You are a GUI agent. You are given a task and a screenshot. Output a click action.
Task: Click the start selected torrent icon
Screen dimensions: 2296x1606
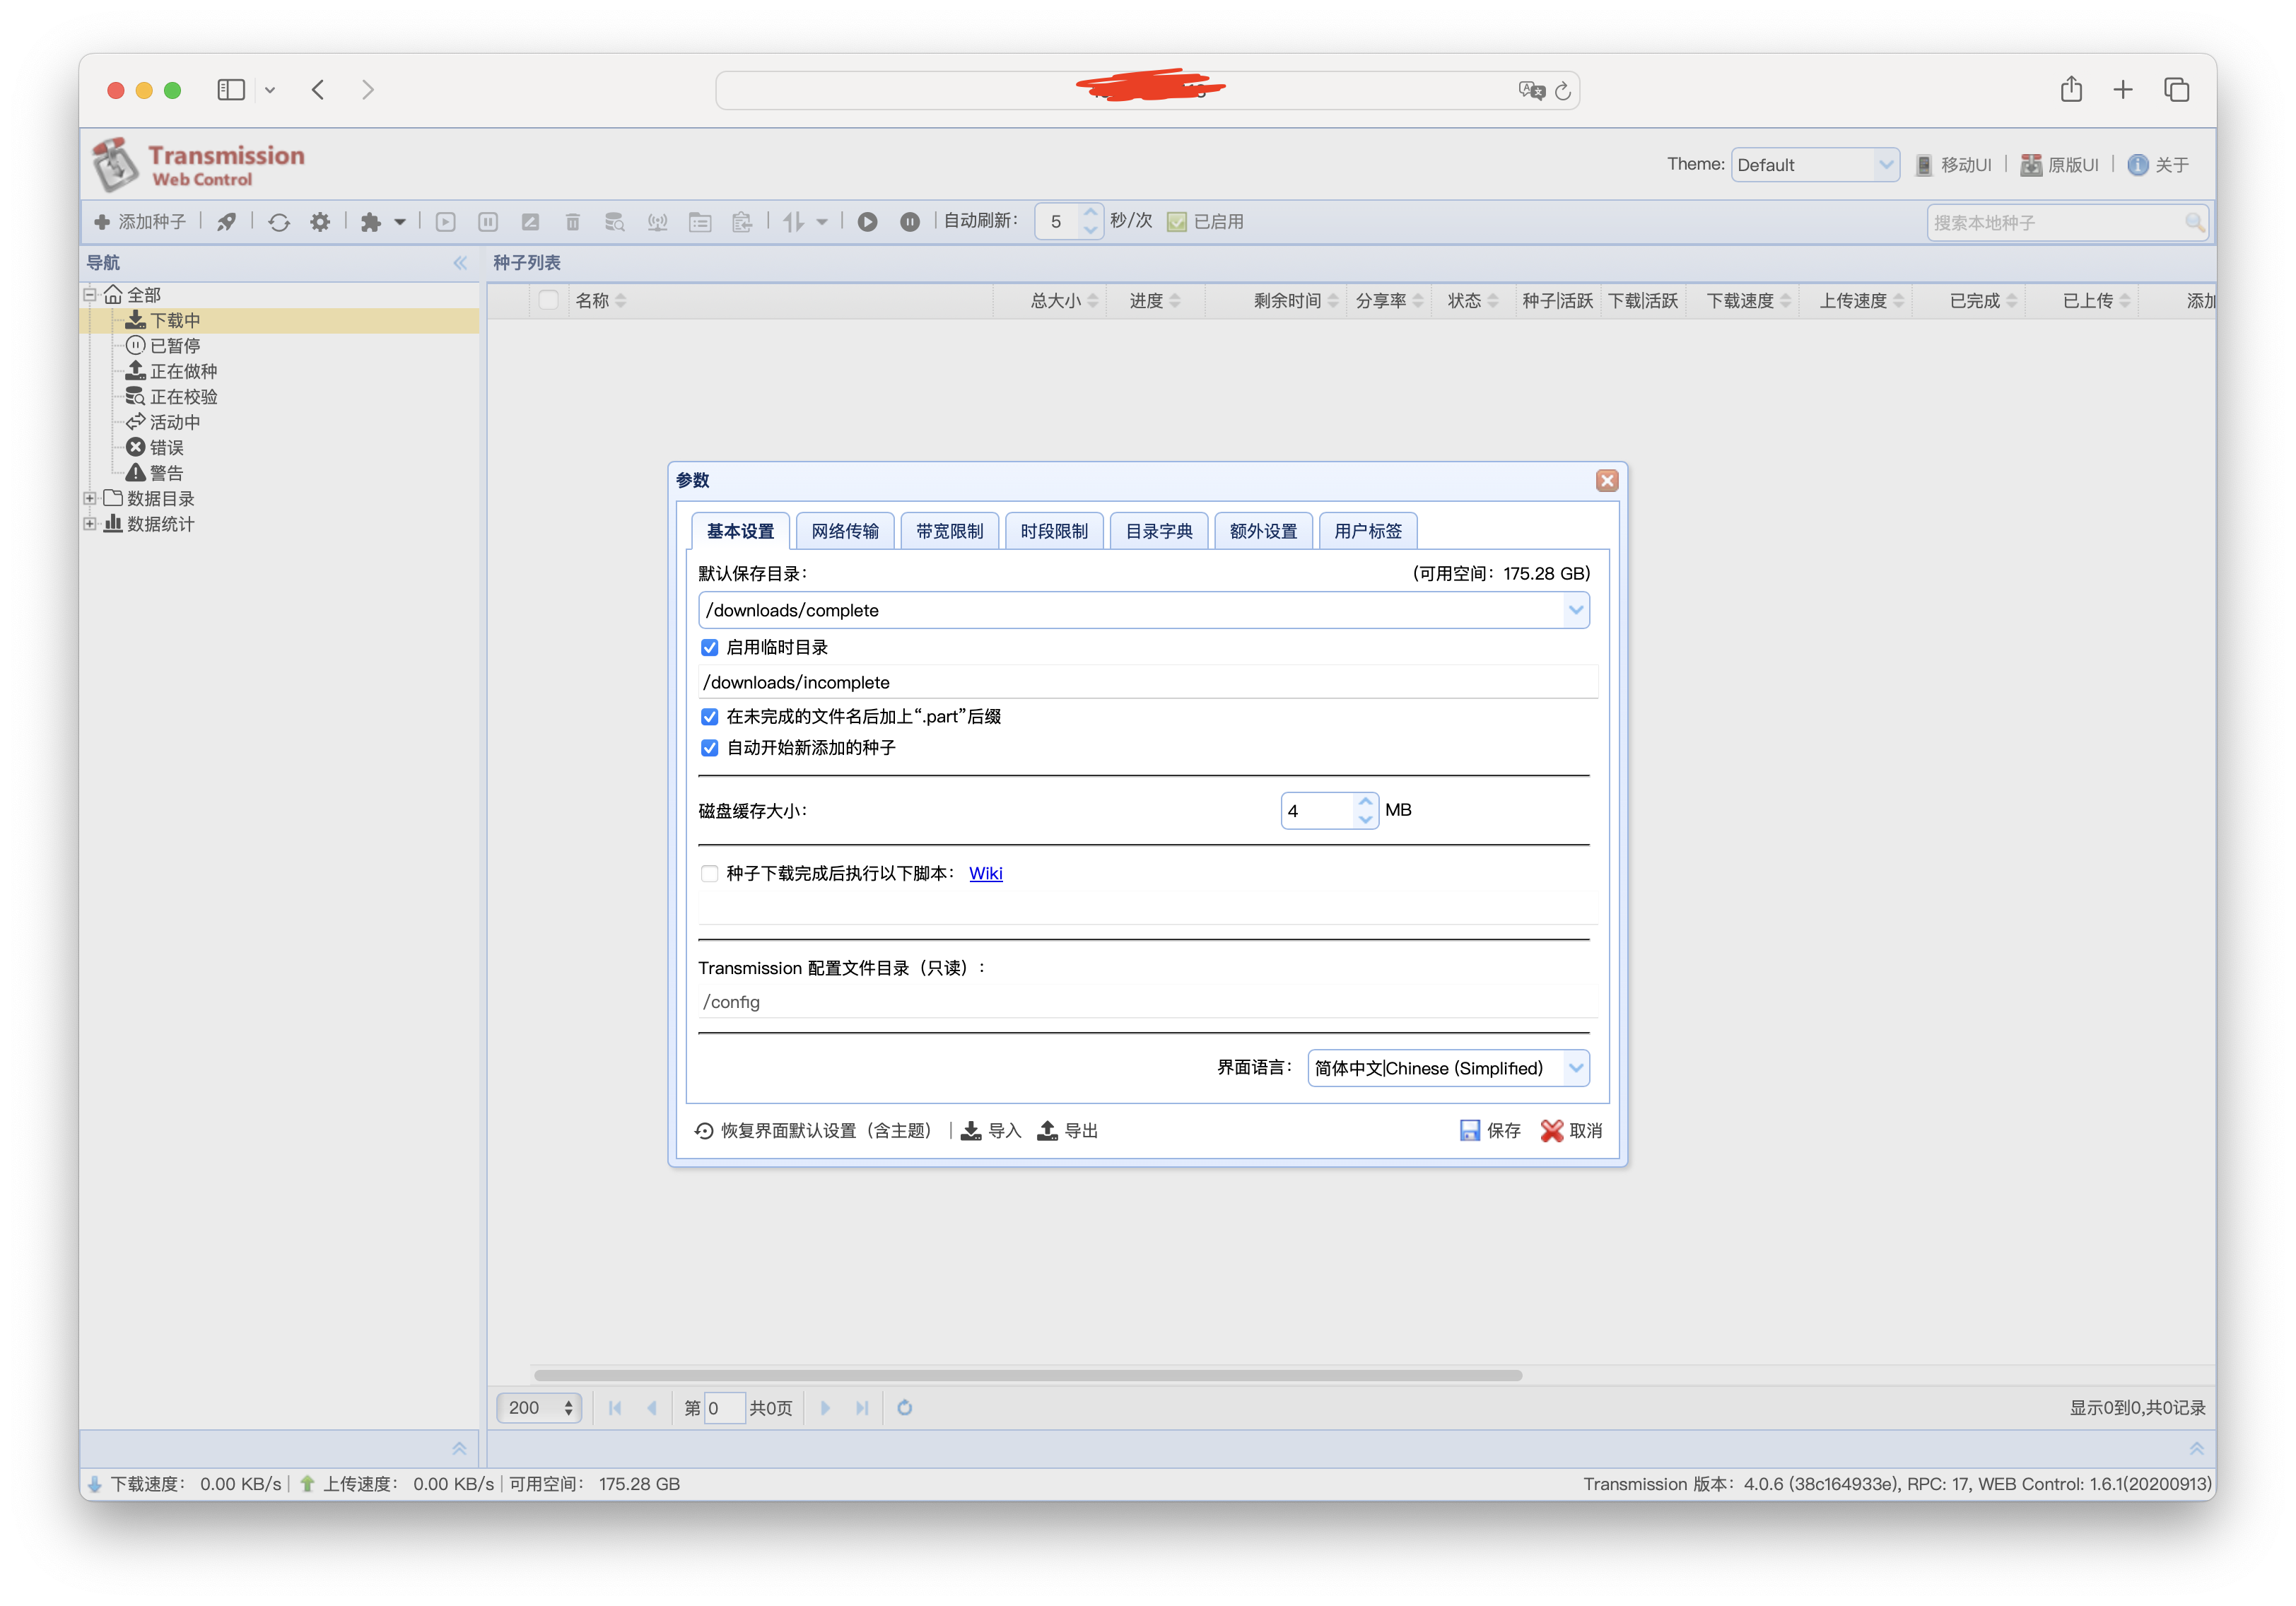[446, 222]
